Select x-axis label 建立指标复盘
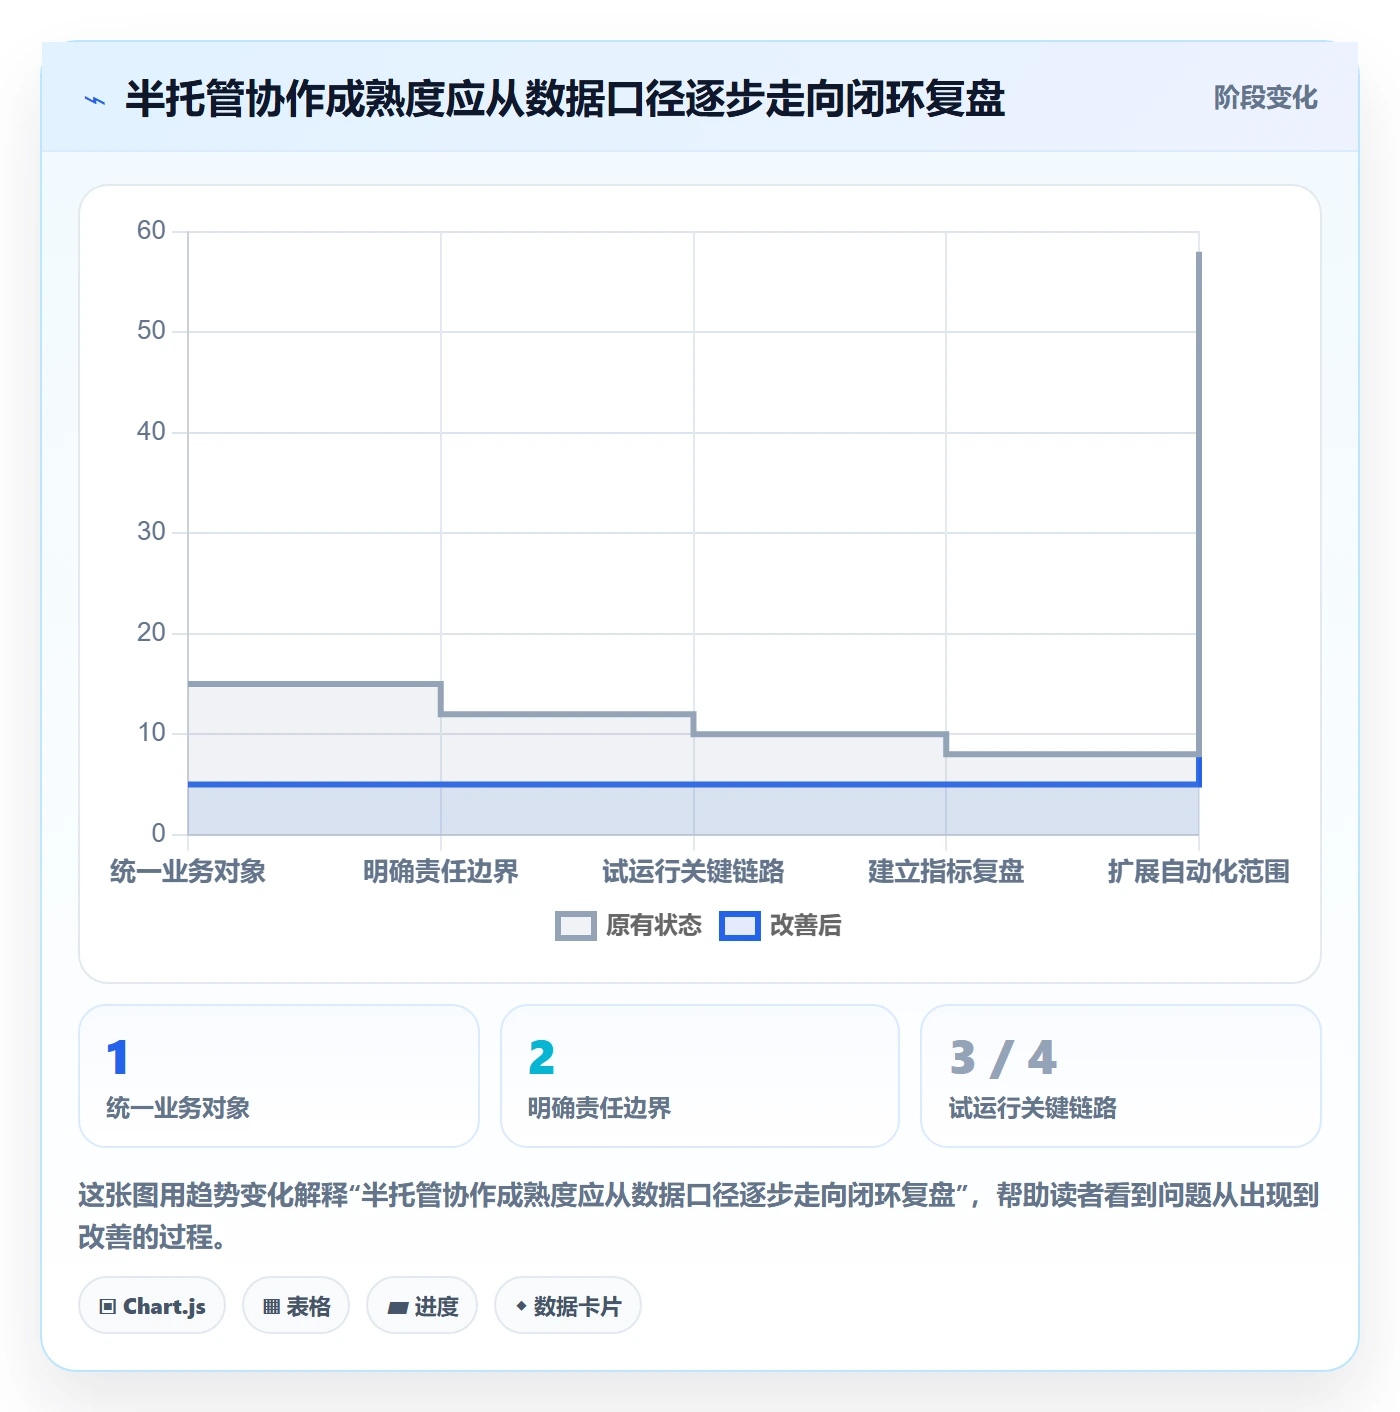Viewport: 1400px width, 1412px height. (946, 871)
